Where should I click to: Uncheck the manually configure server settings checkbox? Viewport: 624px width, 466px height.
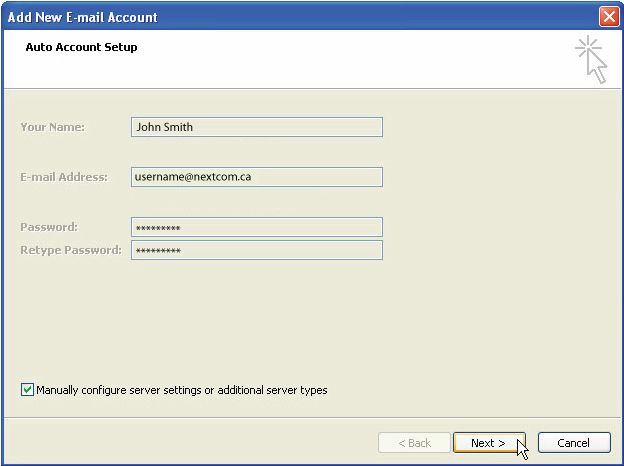pos(27,390)
